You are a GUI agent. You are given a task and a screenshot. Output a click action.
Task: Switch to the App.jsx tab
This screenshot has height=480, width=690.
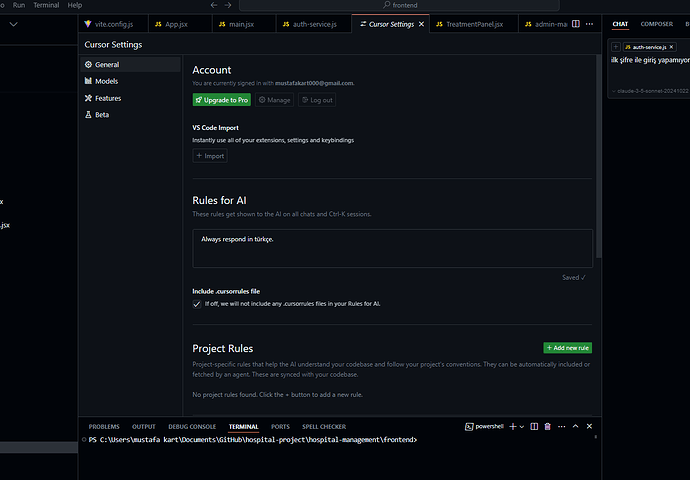[180, 24]
